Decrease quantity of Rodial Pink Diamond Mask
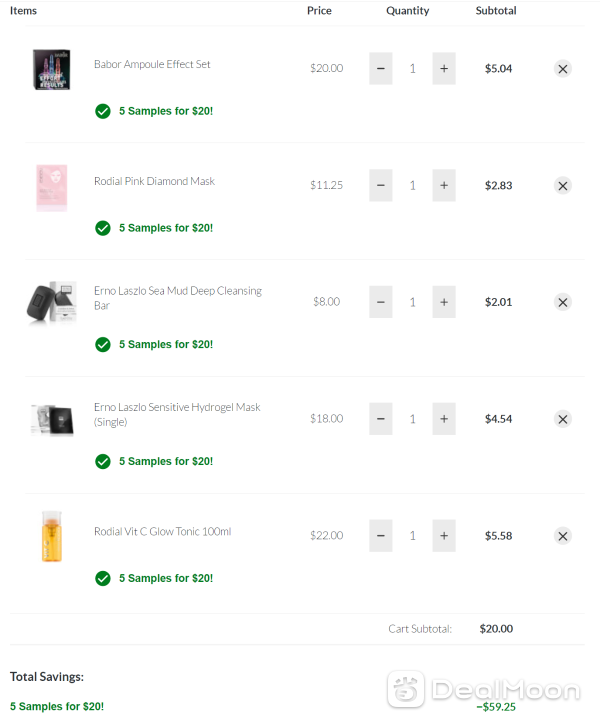This screenshot has height=722, width=600. coord(380,185)
